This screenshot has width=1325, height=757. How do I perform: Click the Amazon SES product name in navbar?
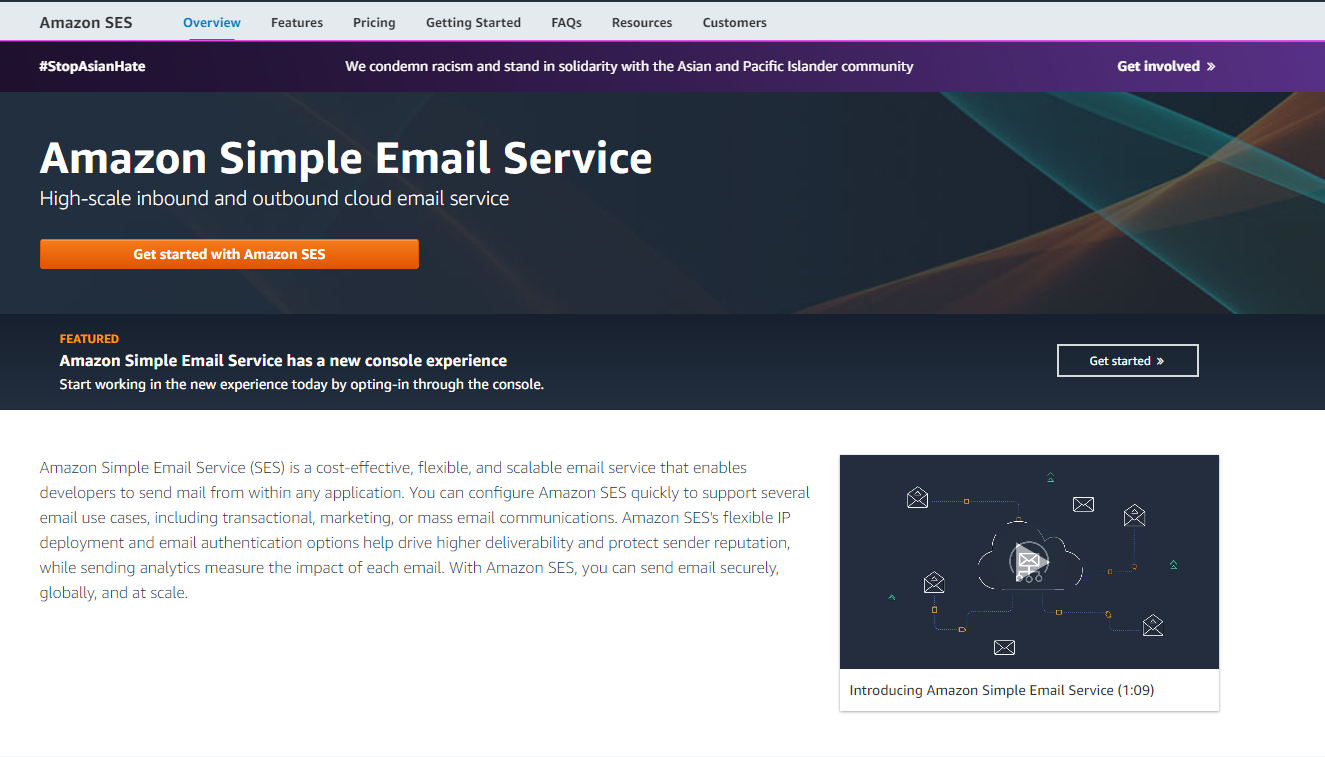click(86, 22)
